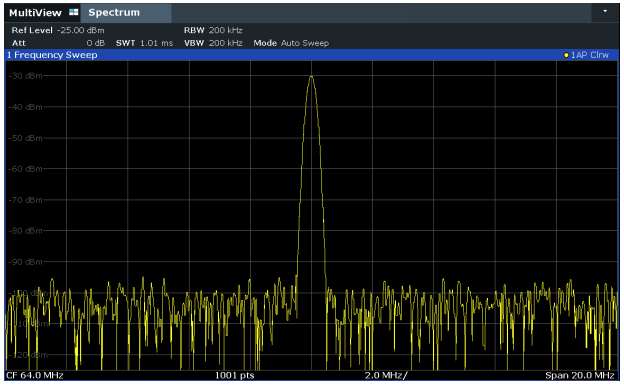Click the signal peak at -30 dBm

[311, 76]
